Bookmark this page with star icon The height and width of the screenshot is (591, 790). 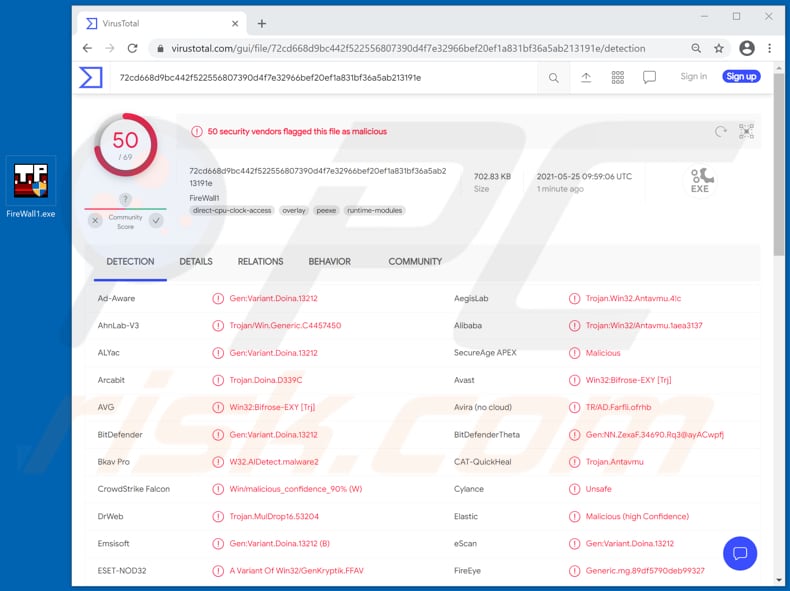(x=719, y=48)
